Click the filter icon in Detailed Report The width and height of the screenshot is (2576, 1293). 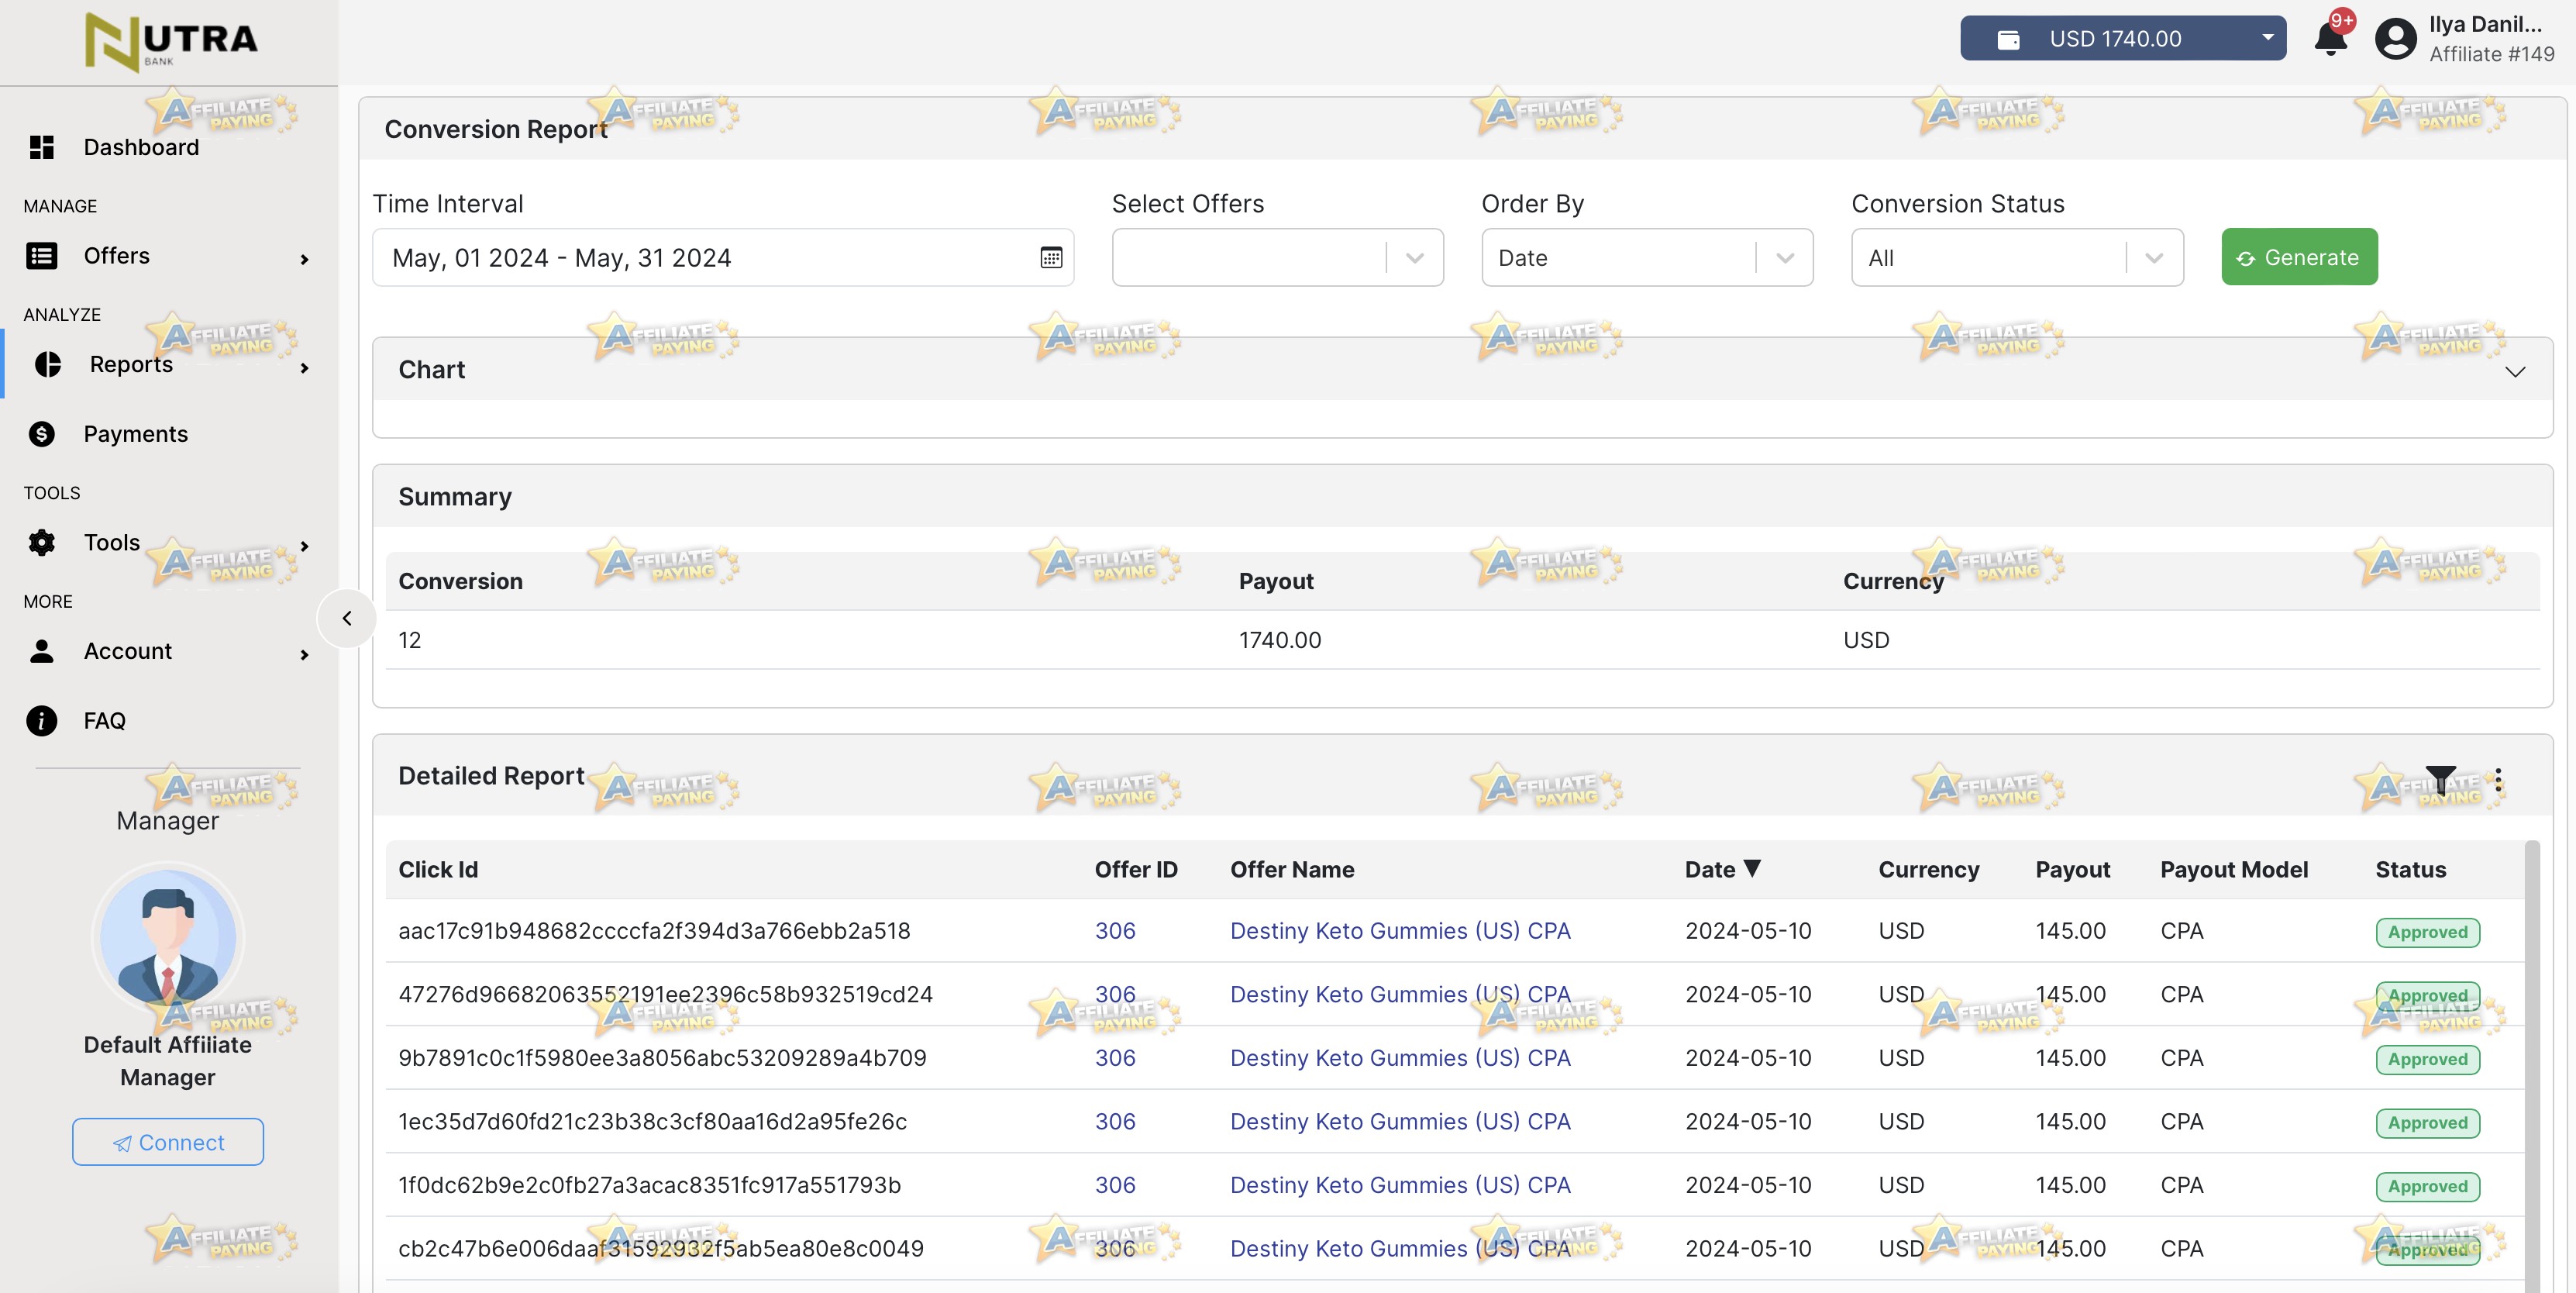(2440, 780)
